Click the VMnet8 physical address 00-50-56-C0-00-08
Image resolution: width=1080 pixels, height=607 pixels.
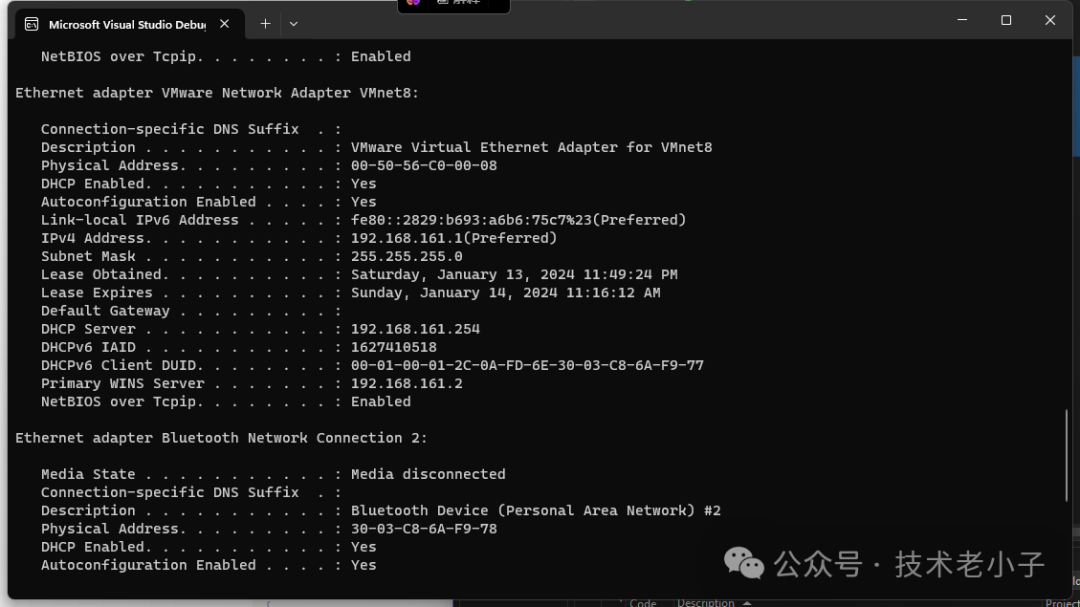(x=423, y=166)
